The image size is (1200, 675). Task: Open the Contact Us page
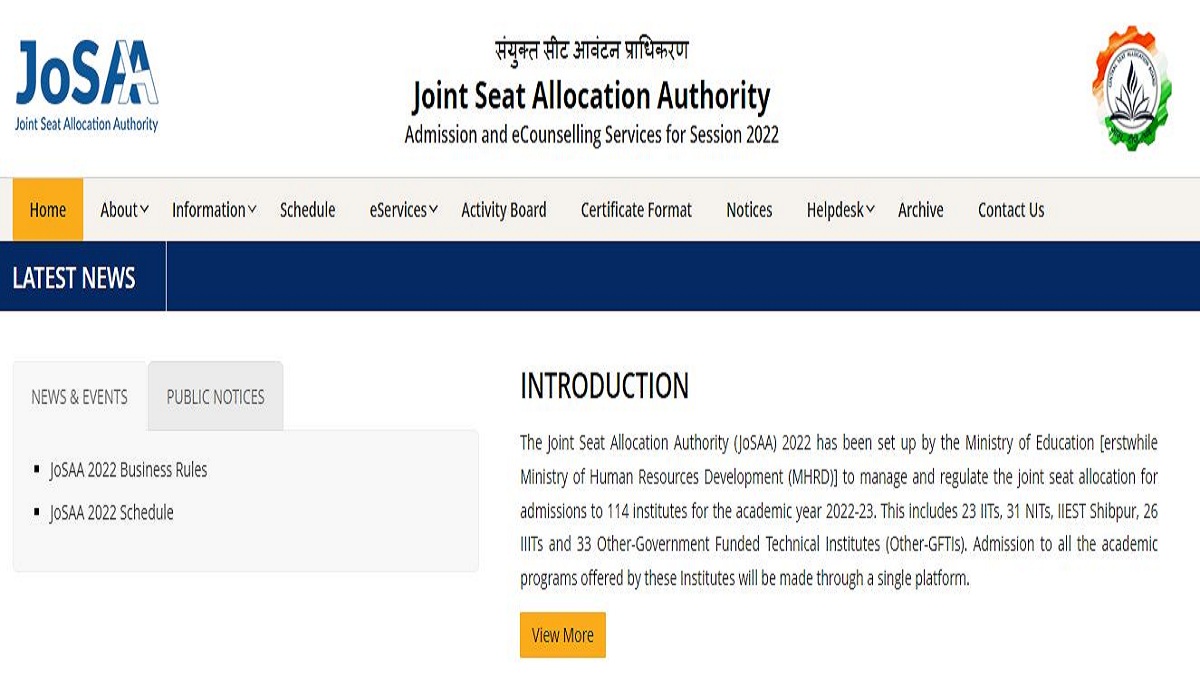click(1011, 210)
